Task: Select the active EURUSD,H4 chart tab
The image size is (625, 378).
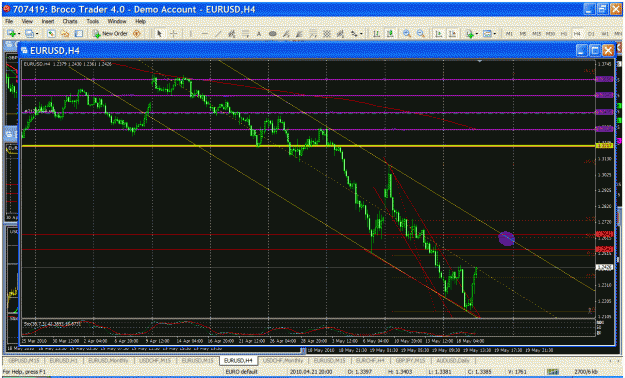Action: click(239, 361)
